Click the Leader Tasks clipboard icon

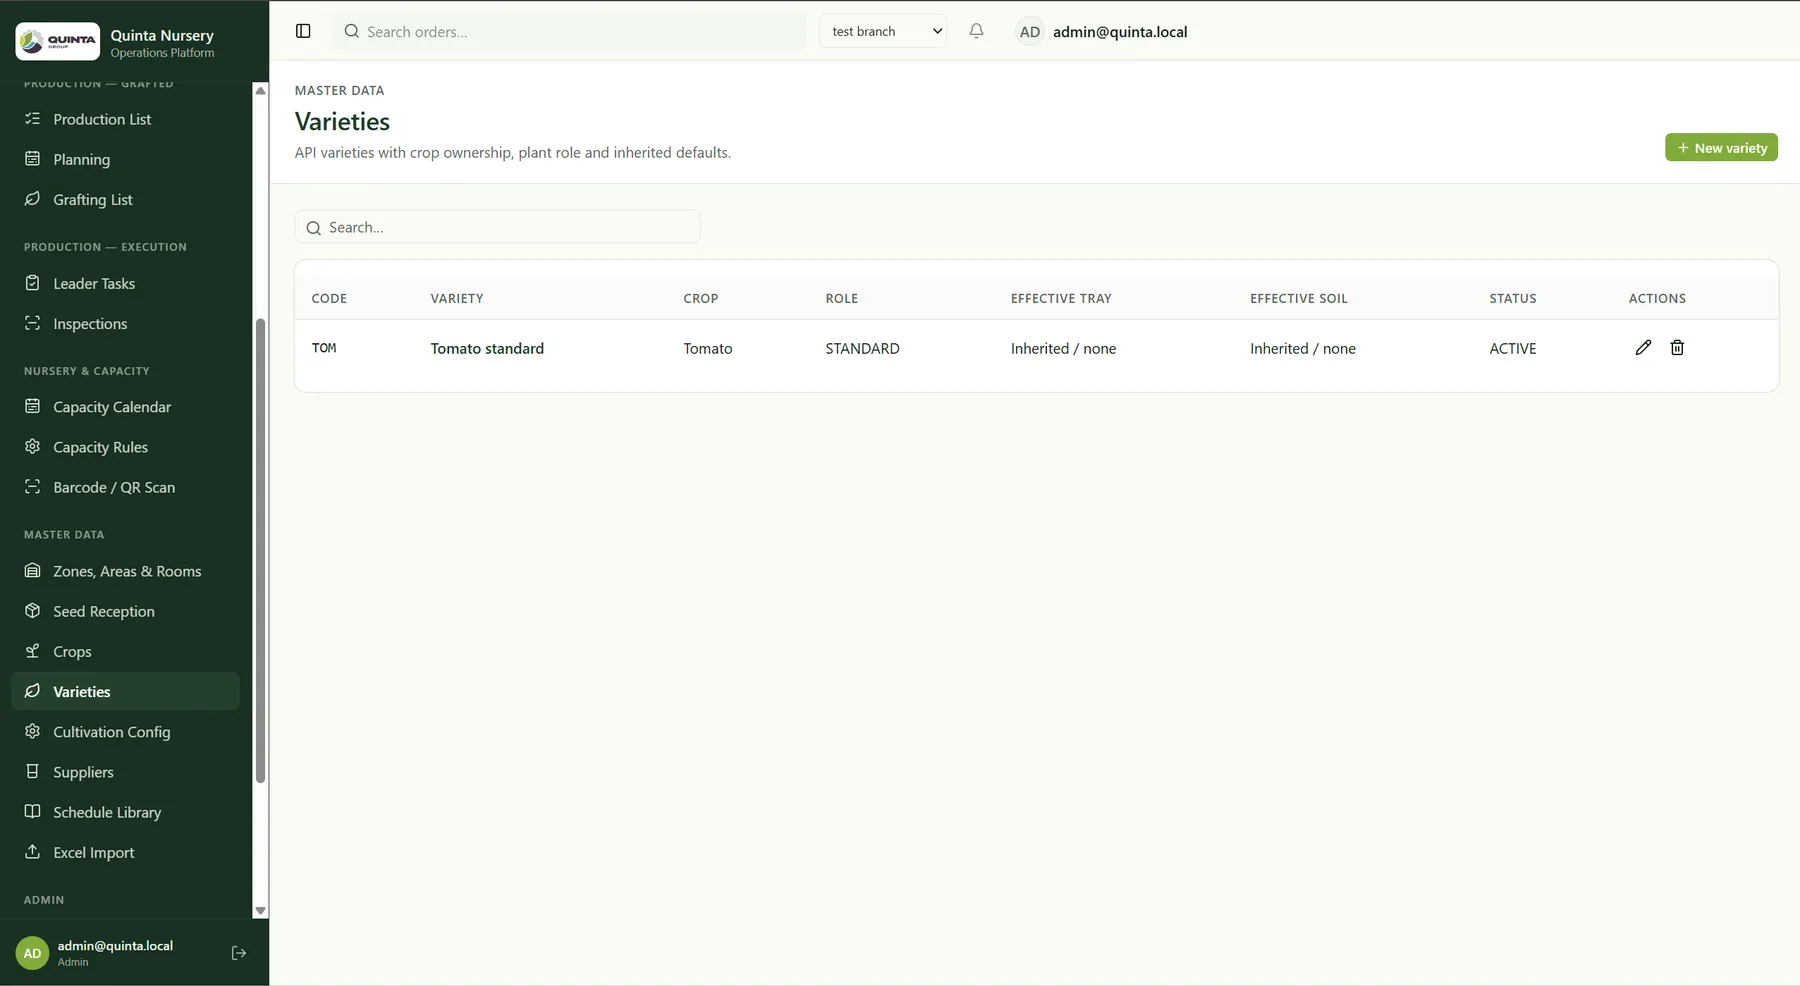coord(32,283)
